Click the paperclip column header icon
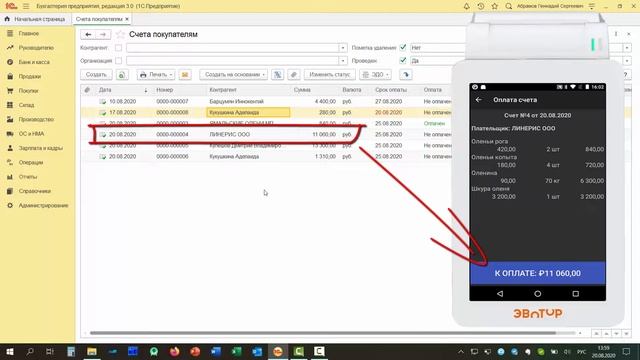The width and height of the screenshot is (640, 360). click(87, 90)
